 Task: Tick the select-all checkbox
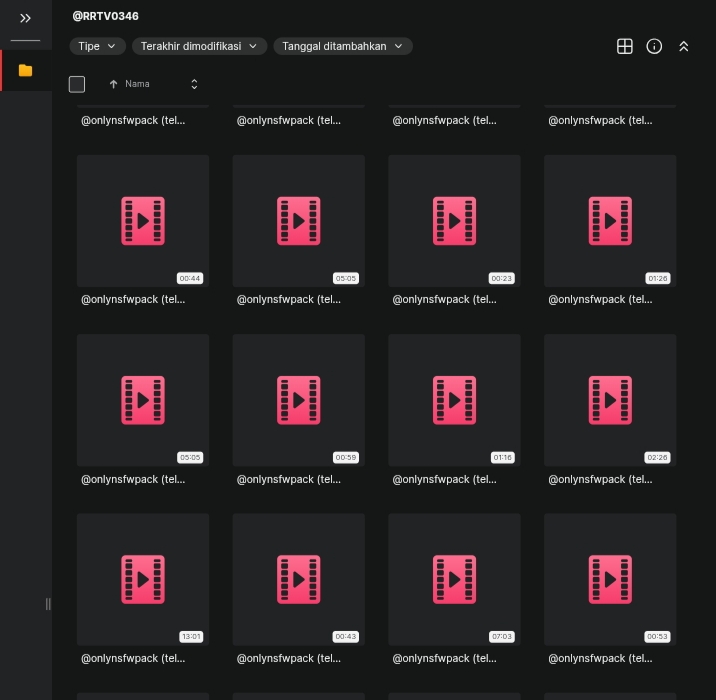pyautogui.click(x=77, y=84)
